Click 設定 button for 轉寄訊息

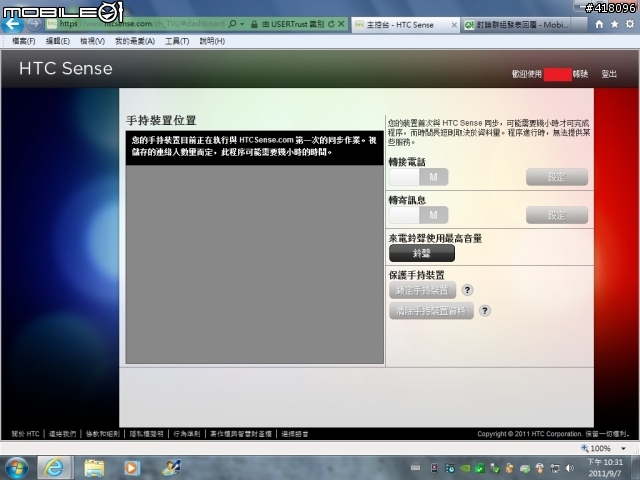pos(557,215)
